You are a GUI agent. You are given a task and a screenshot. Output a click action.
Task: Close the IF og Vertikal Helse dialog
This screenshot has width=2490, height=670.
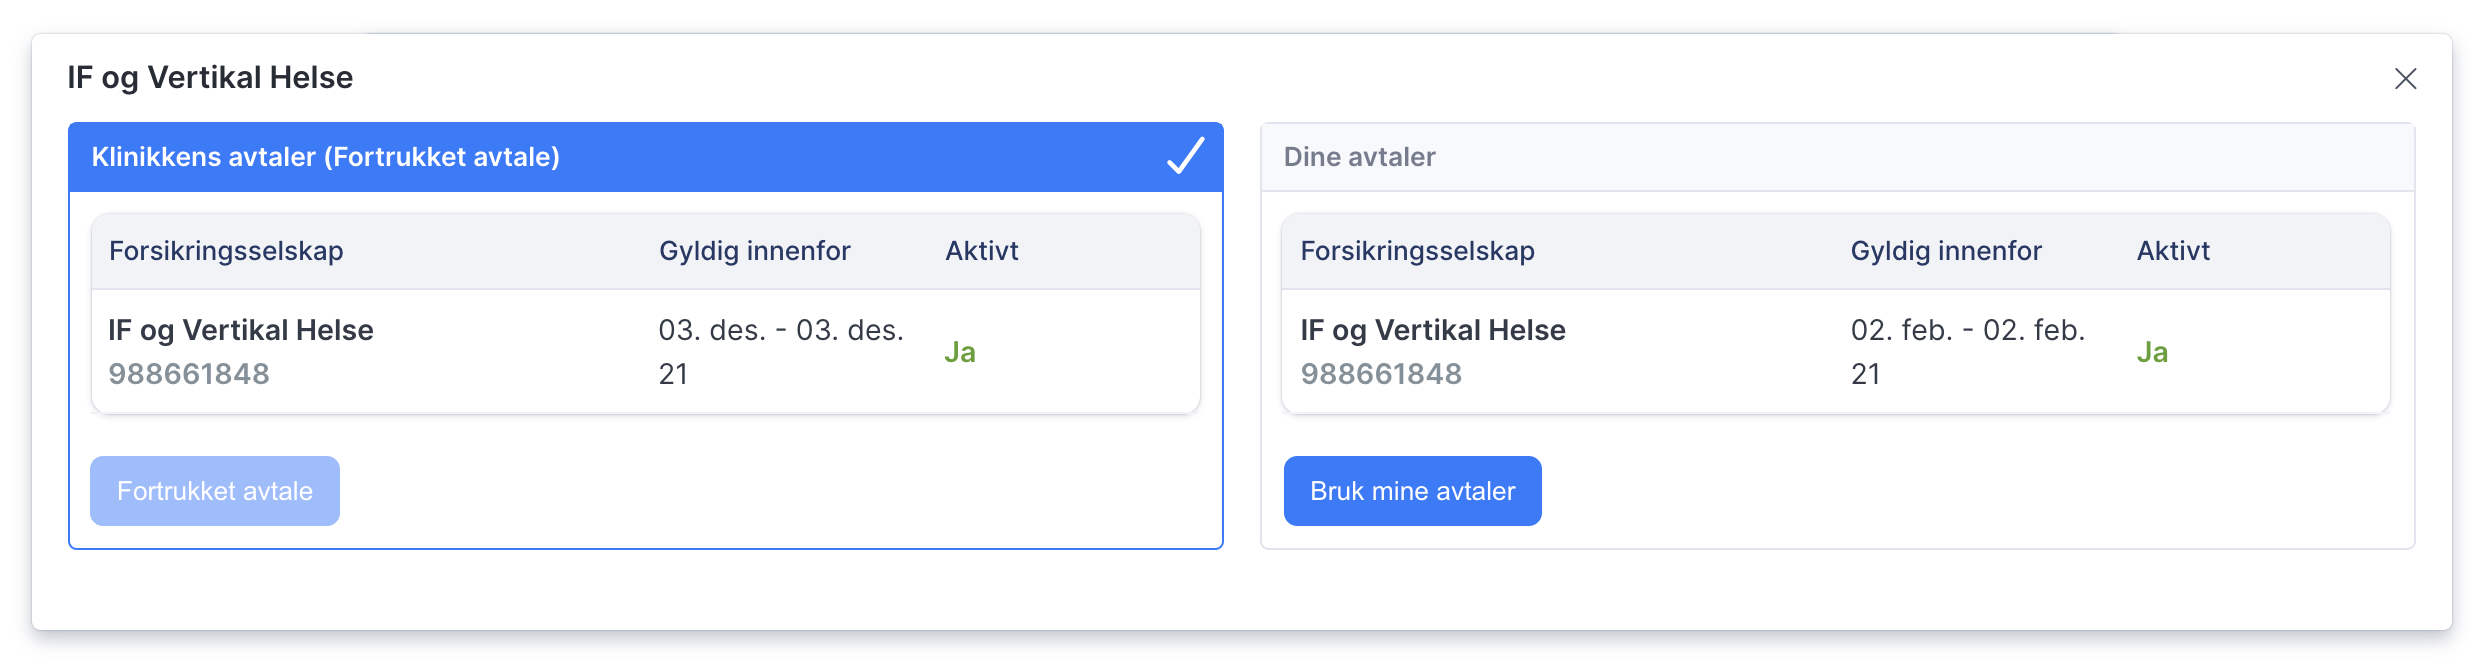click(x=2405, y=79)
